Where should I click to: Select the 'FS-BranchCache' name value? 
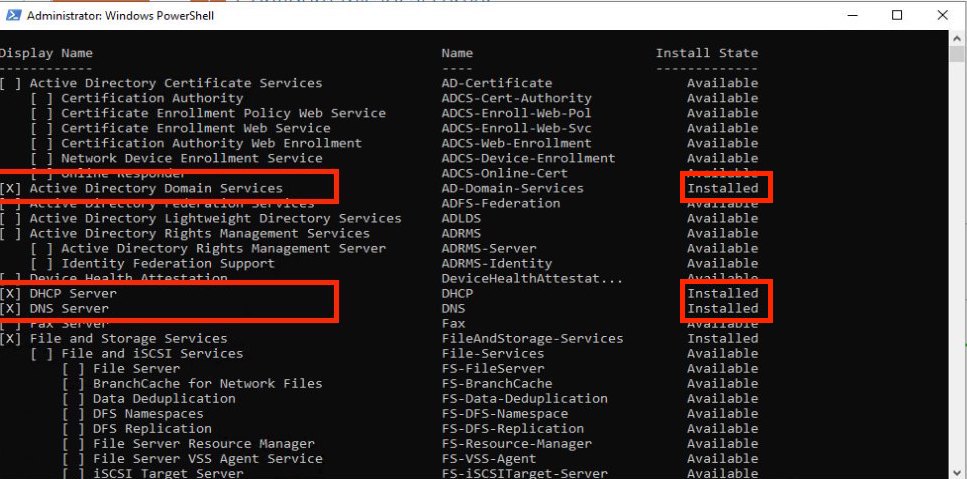point(497,383)
